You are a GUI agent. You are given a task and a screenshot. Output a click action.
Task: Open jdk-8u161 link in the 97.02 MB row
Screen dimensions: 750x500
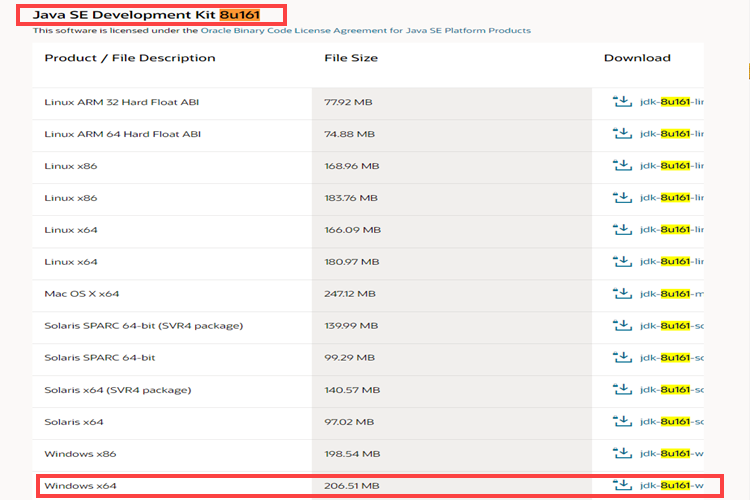672,422
